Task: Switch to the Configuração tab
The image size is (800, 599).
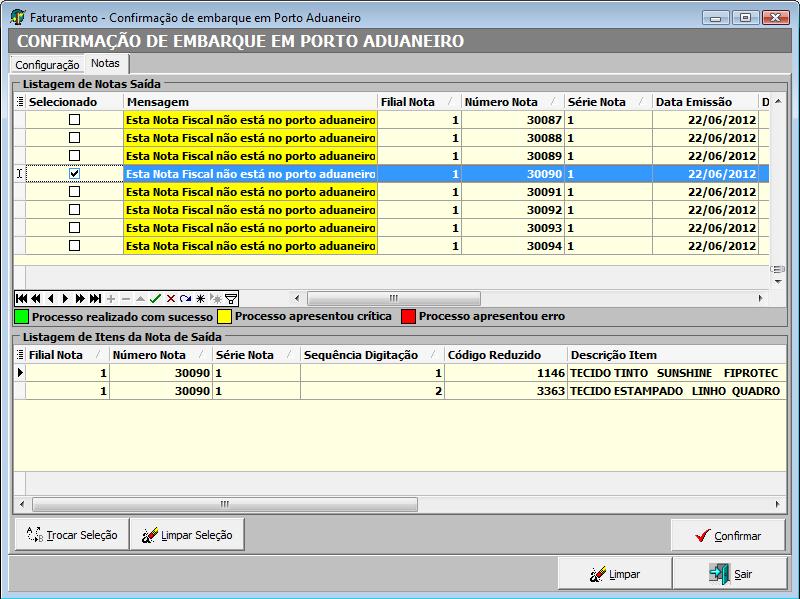Action: coord(47,64)
